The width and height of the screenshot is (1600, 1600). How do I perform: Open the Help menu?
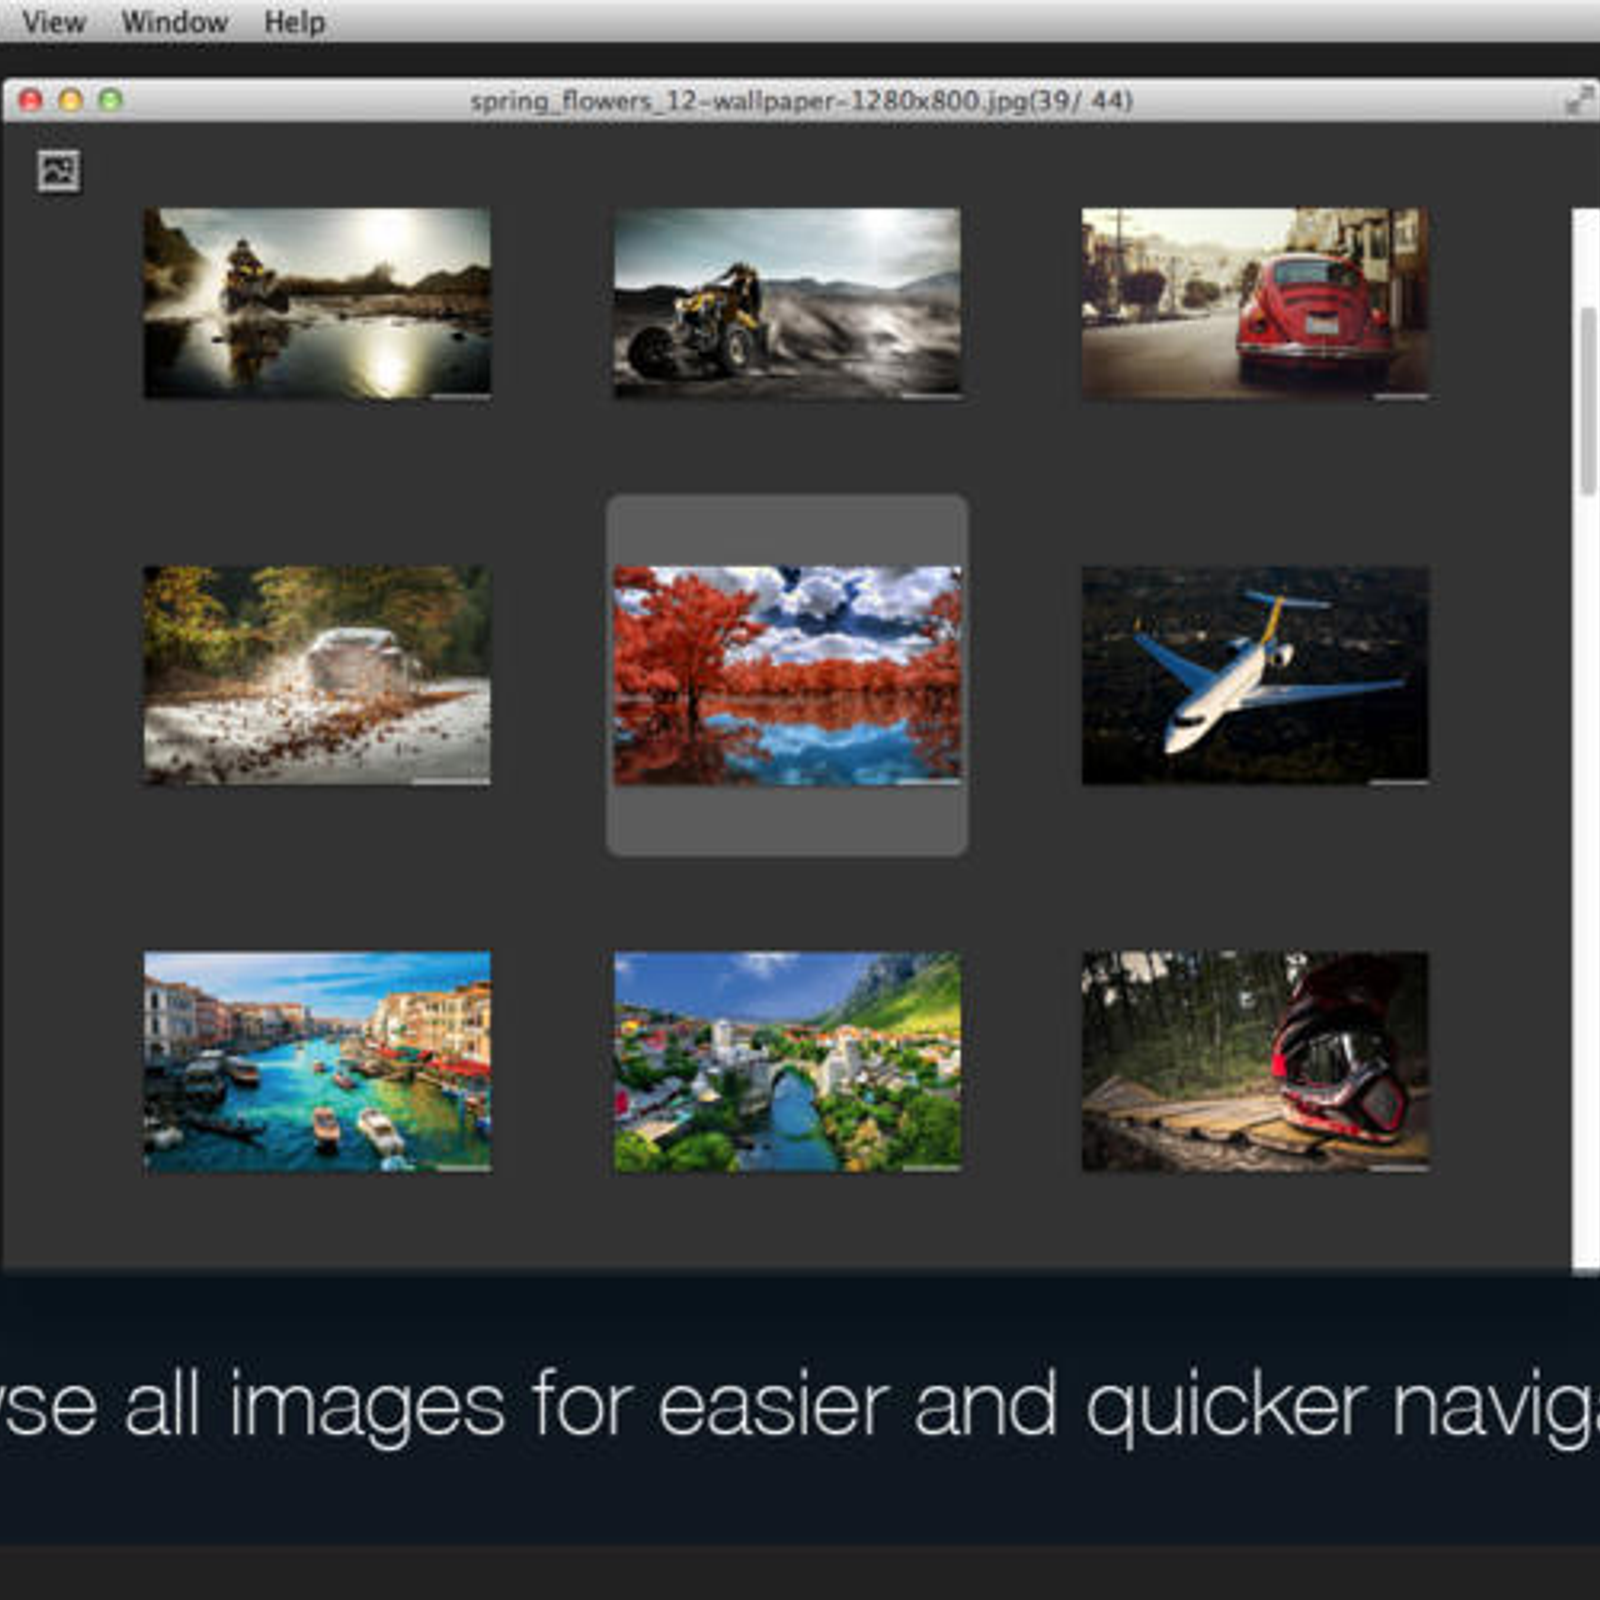coord(294,22)
